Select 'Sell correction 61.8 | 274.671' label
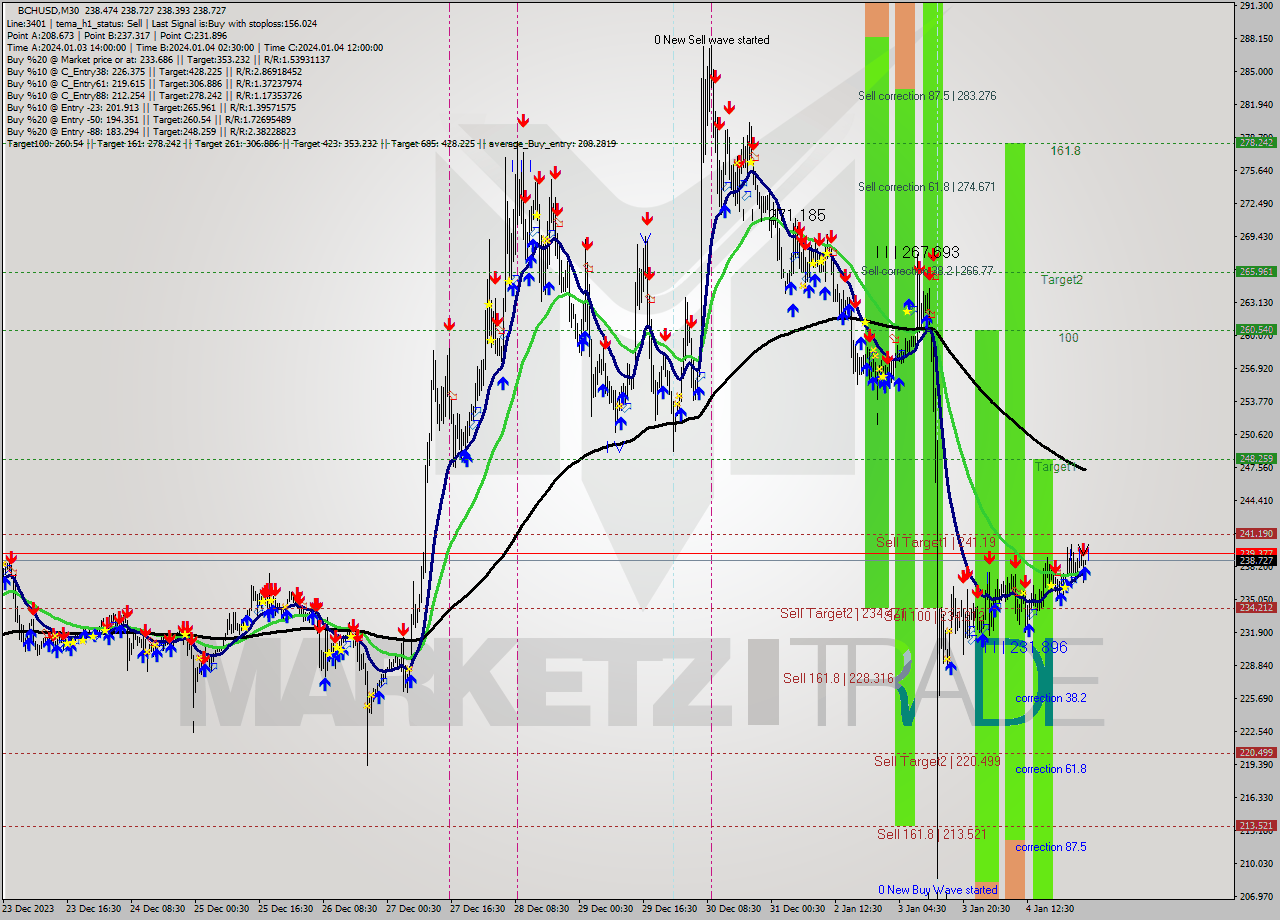This screenshot has width=1280, height=920. 926,187
